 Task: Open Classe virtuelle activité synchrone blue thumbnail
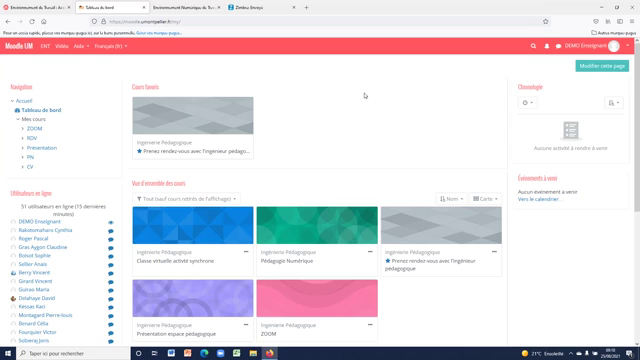(x=193, y=225)
